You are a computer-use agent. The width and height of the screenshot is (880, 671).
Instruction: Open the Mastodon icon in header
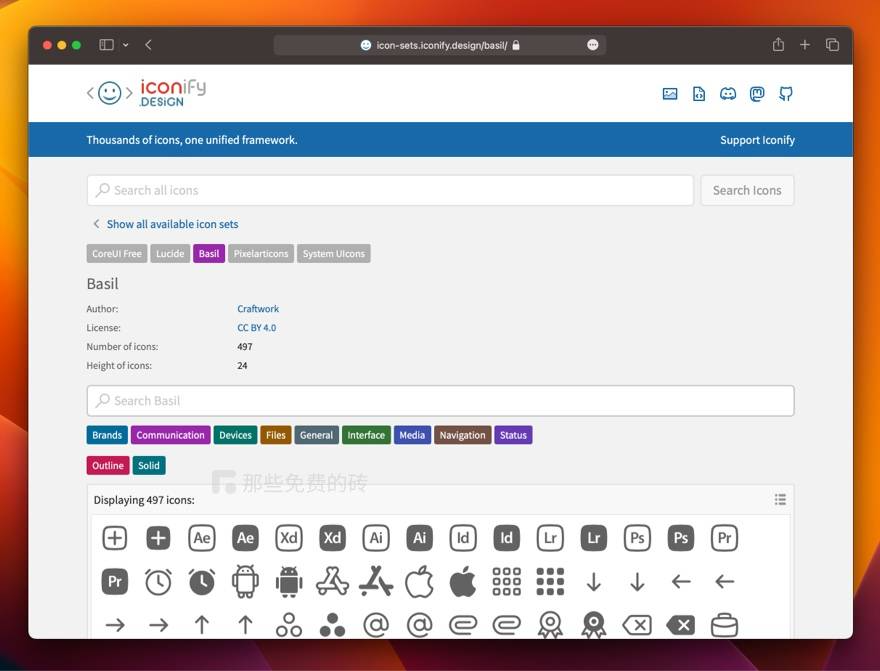(757, 94)
